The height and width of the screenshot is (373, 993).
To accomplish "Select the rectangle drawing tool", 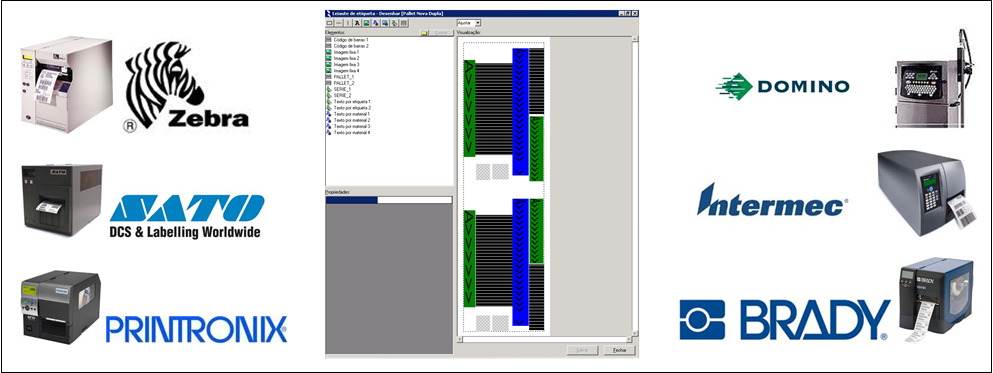I will [329, 23].
